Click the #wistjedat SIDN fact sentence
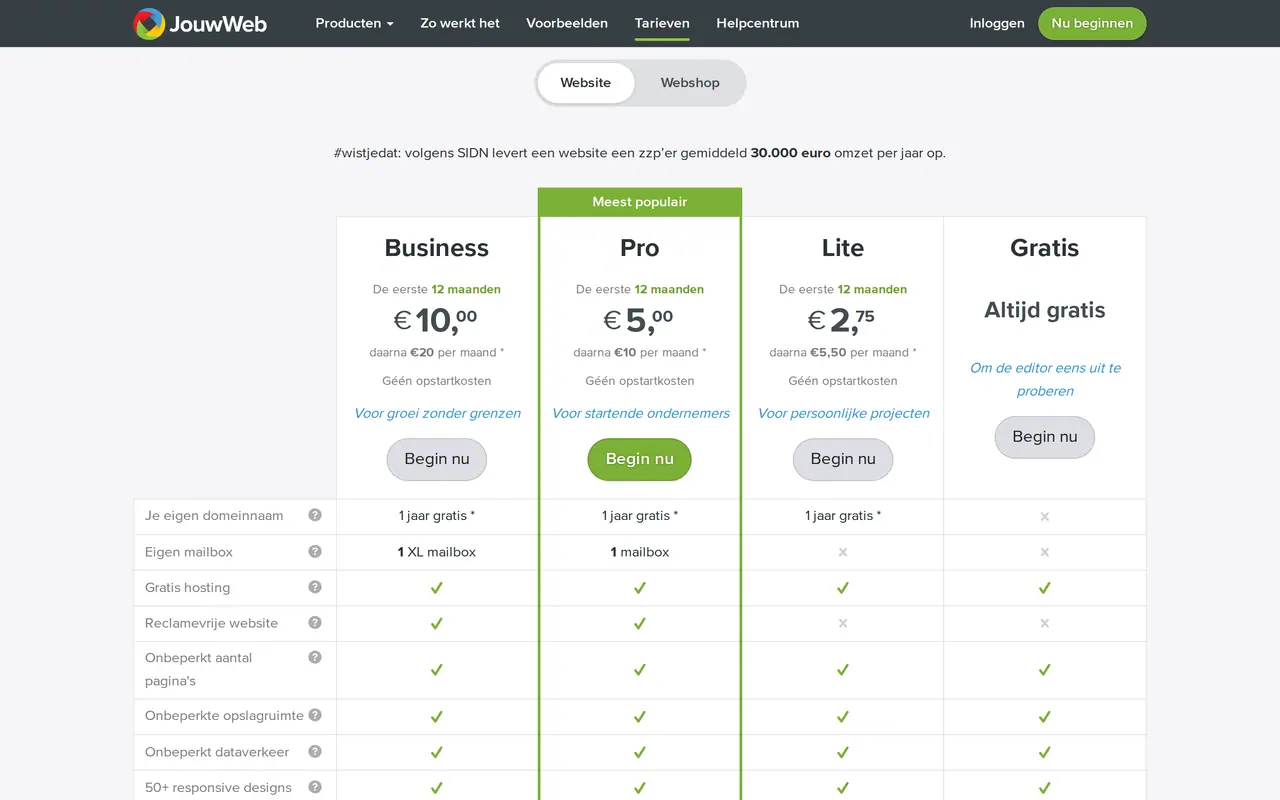The image size is (1280, 800). (640, 153)
